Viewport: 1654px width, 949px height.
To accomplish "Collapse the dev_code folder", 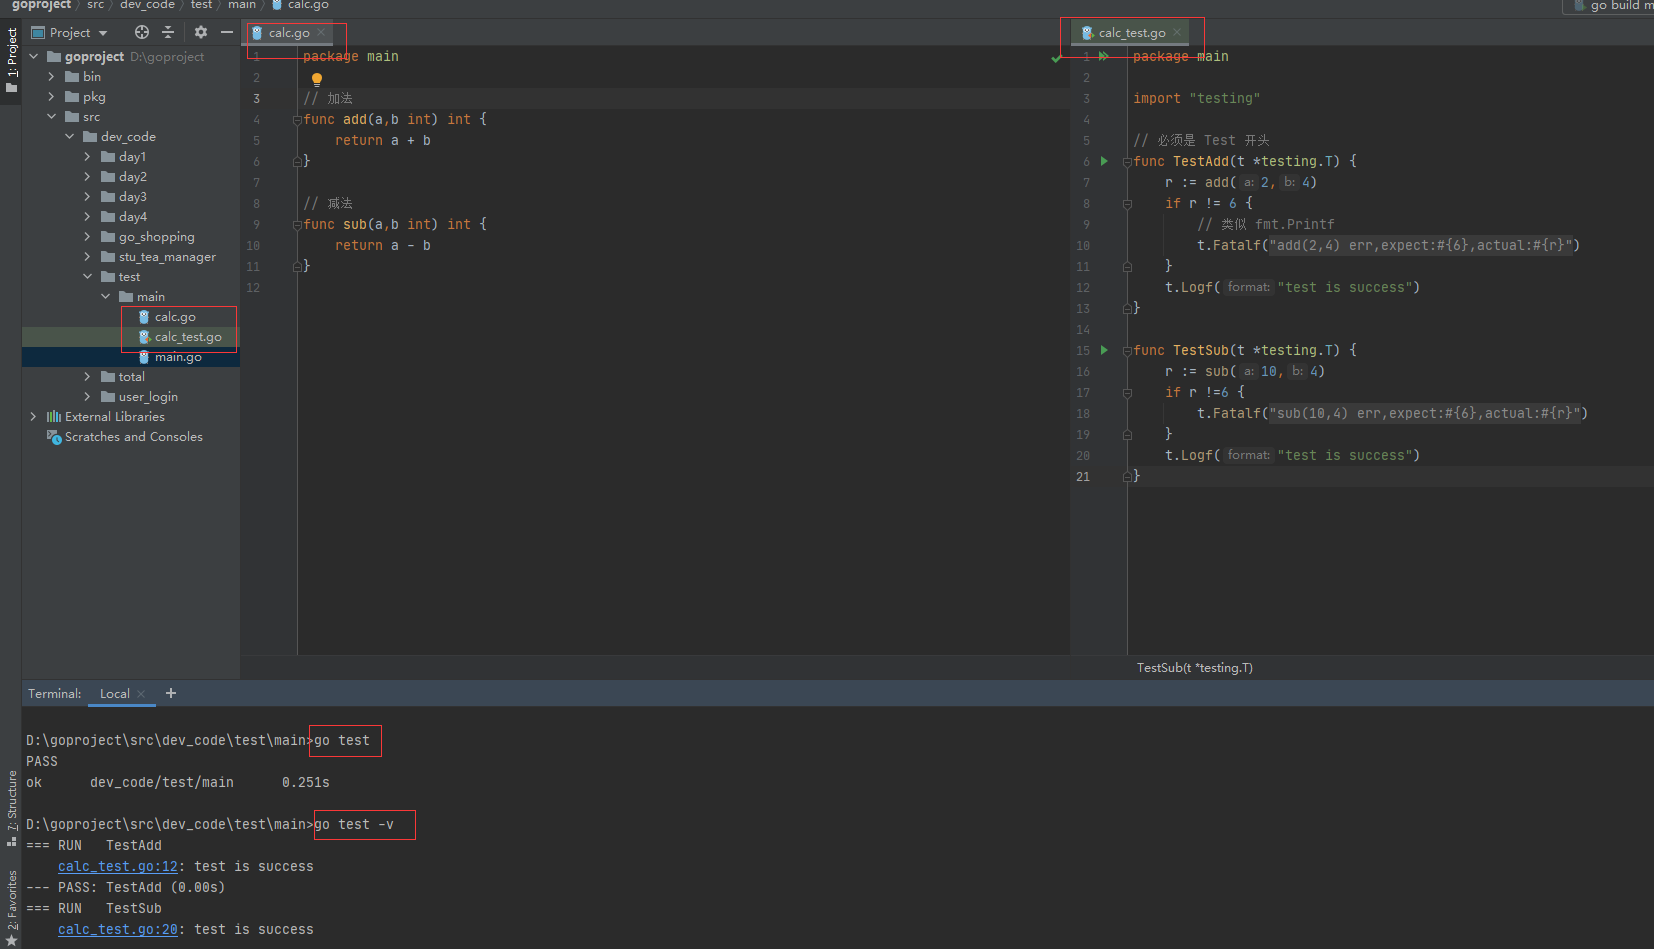I will 70,137.
